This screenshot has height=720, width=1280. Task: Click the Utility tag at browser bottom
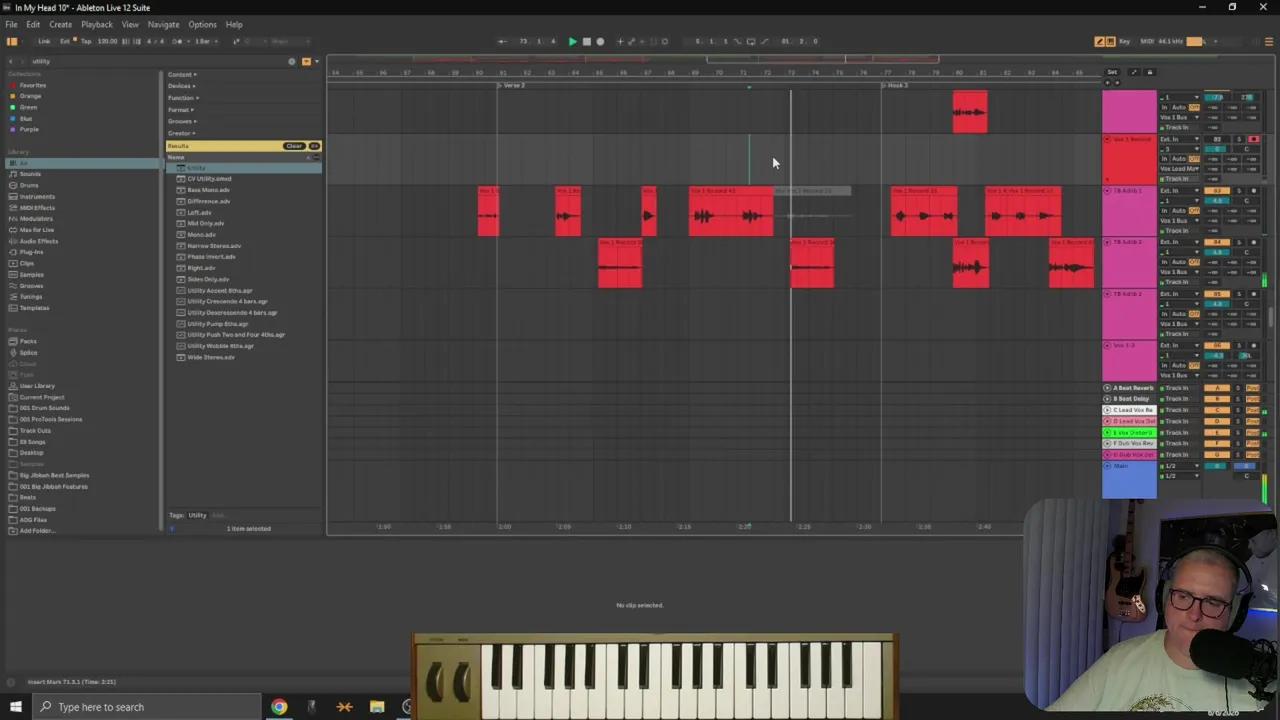pyautogui.click(x=197, y=516)
